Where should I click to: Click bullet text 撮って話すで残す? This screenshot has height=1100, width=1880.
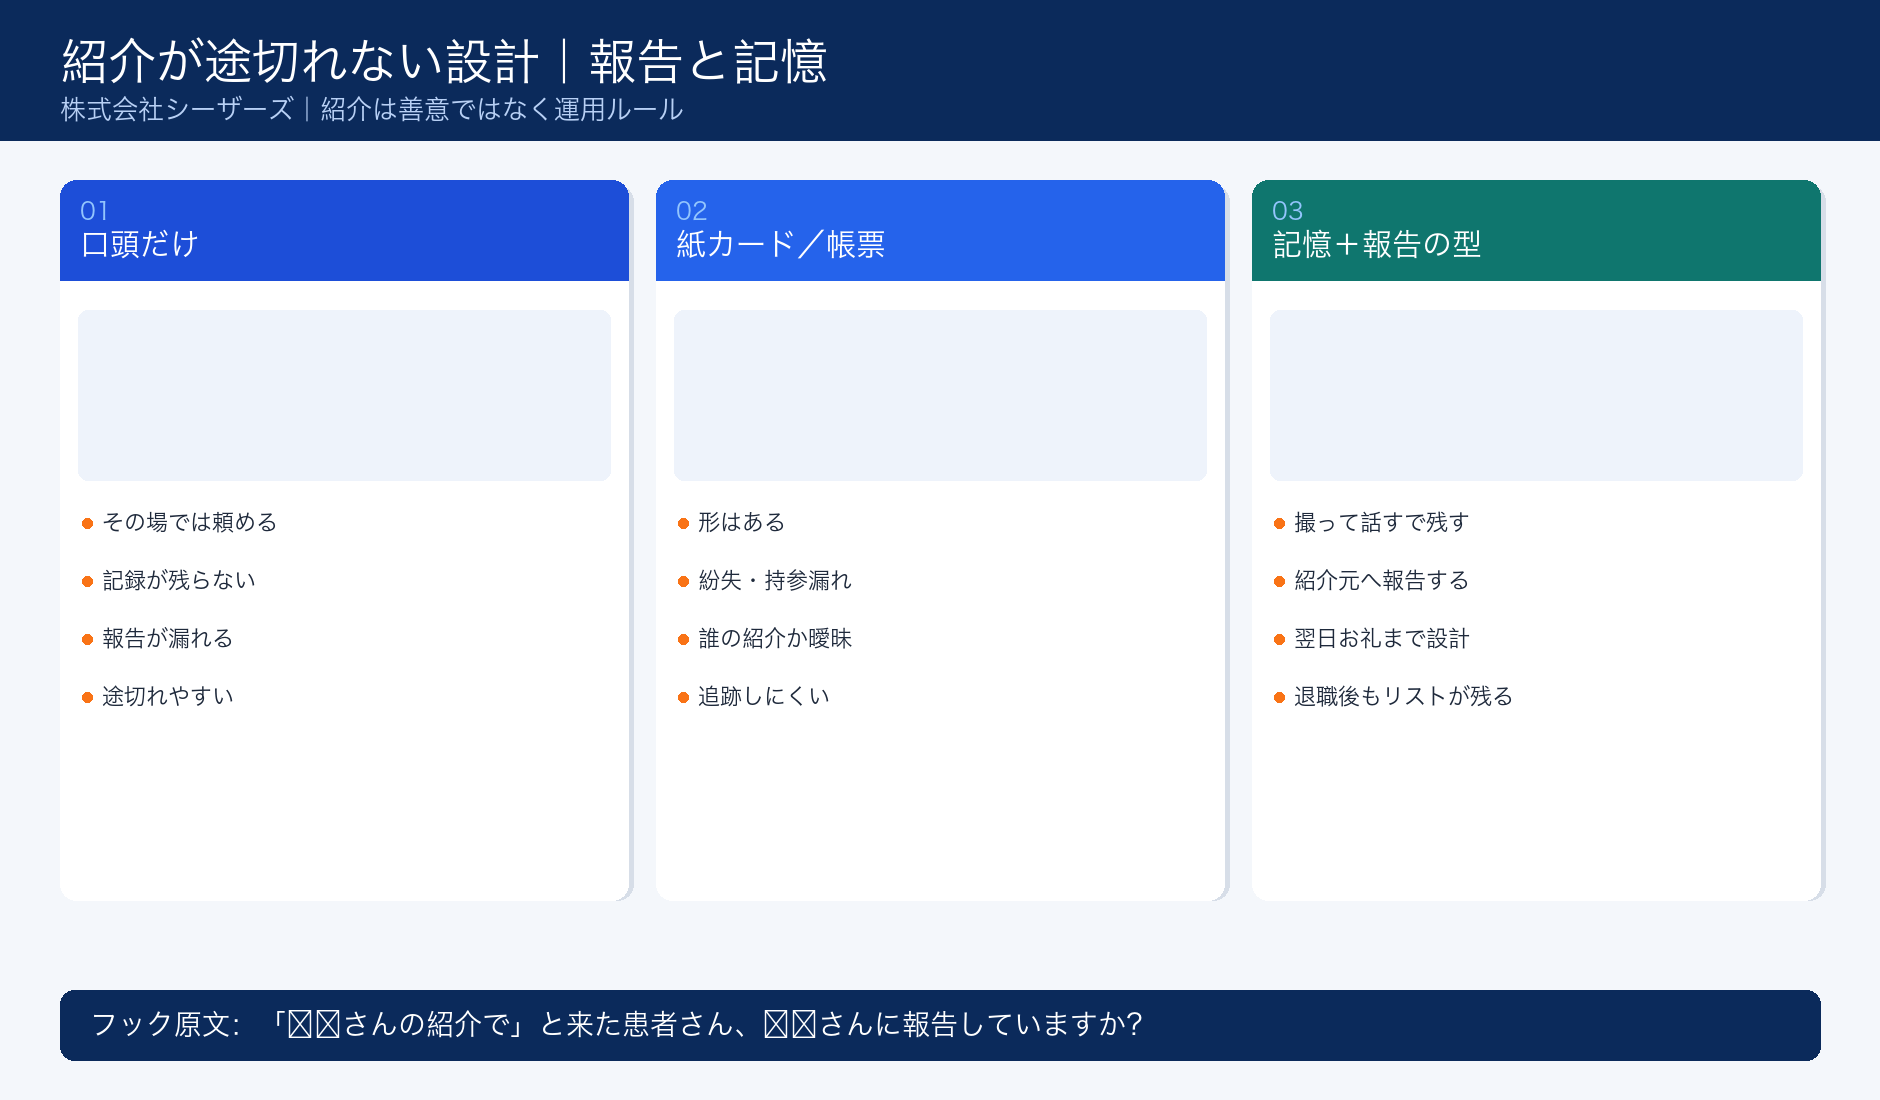coord(1382,522)
